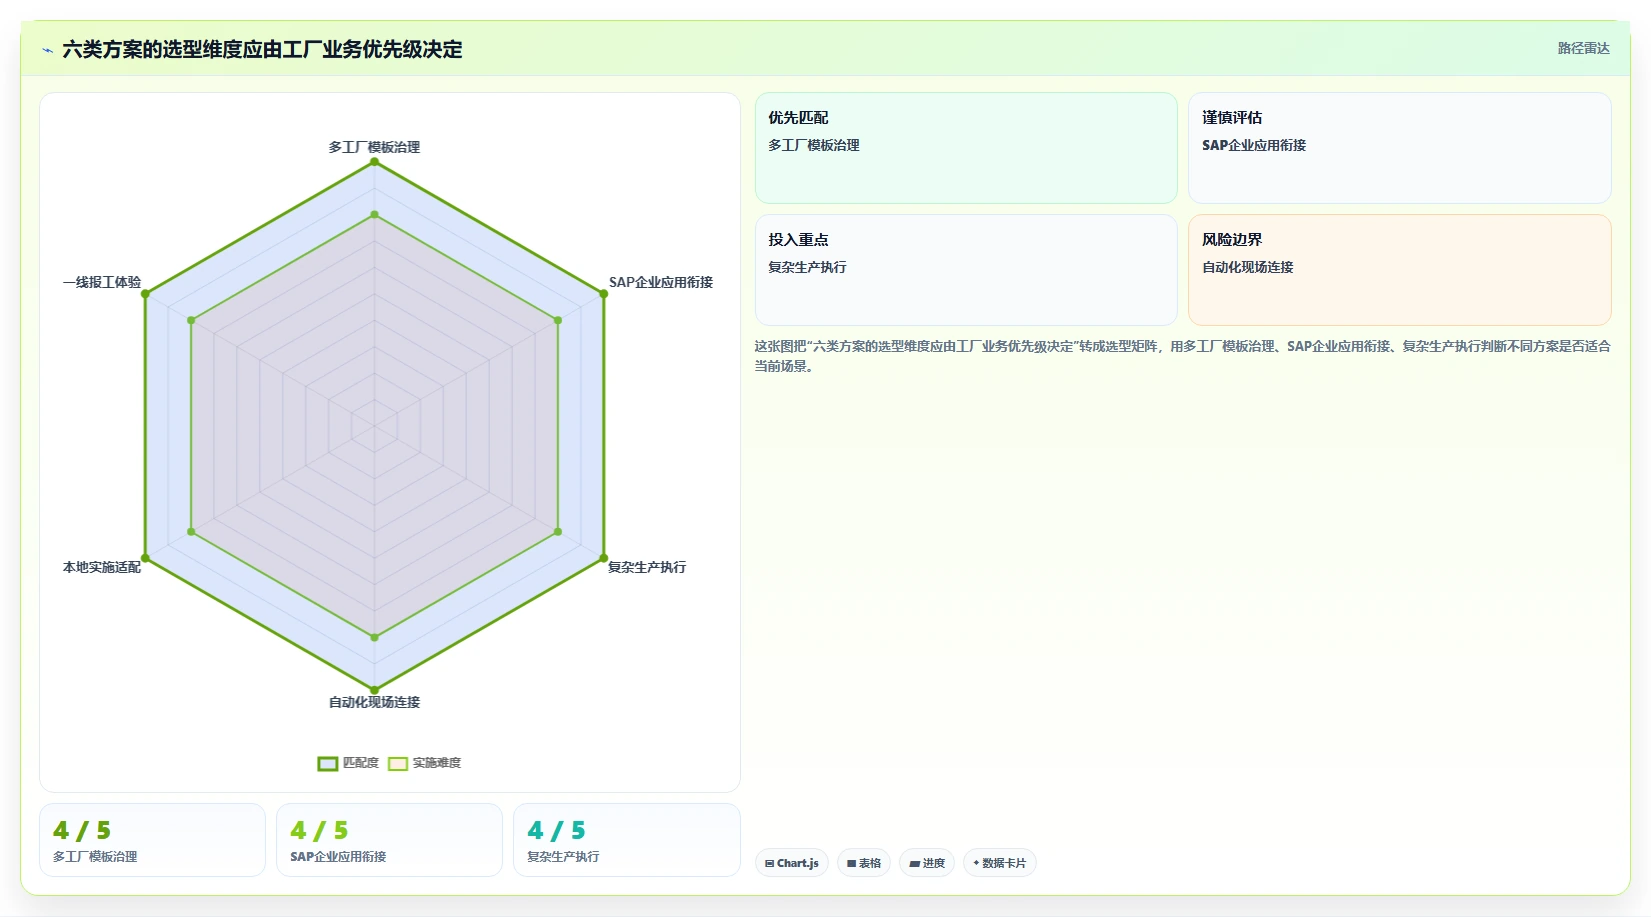1651x917 pixels.
Task: Click the 进度 chip
Action: tap(927, 863)
